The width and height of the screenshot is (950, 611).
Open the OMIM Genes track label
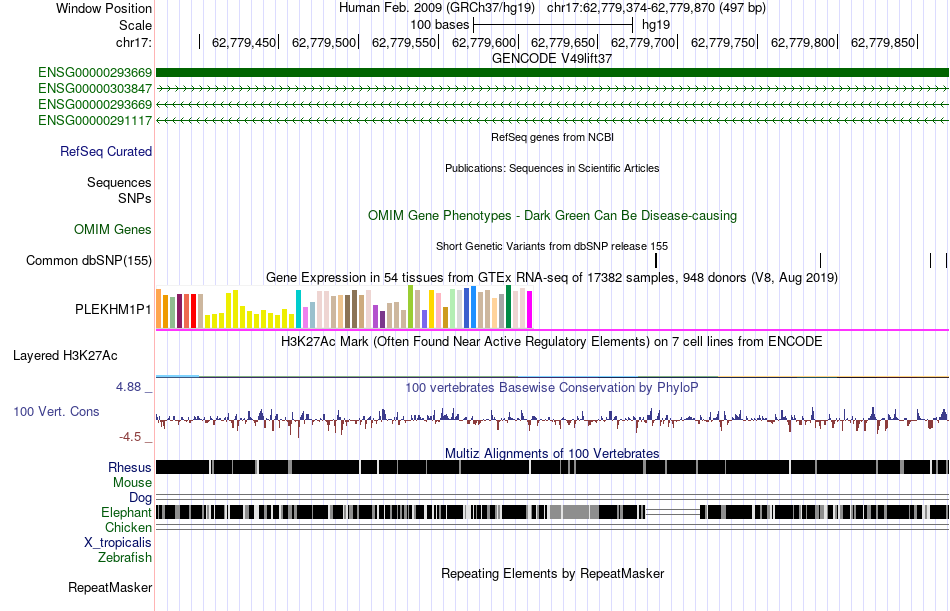pyautogui.click(x=113, y=230)
